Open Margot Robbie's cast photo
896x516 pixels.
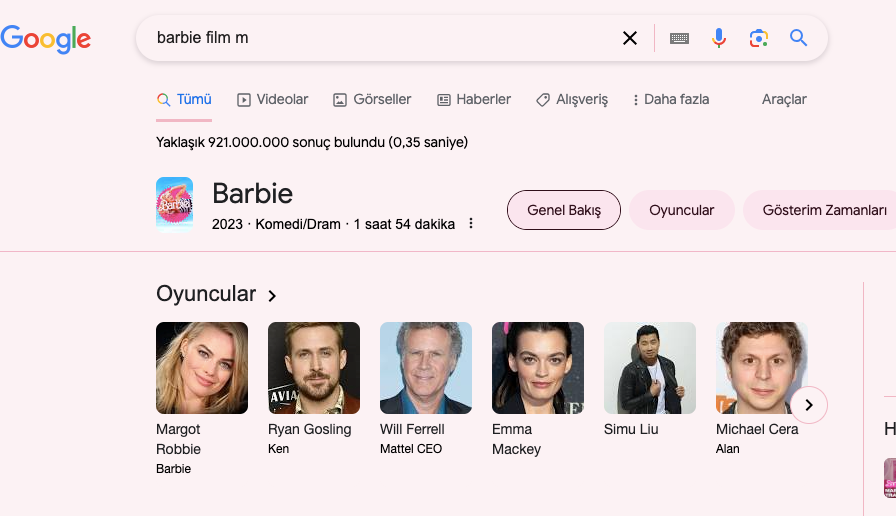[x=202, y=368]
